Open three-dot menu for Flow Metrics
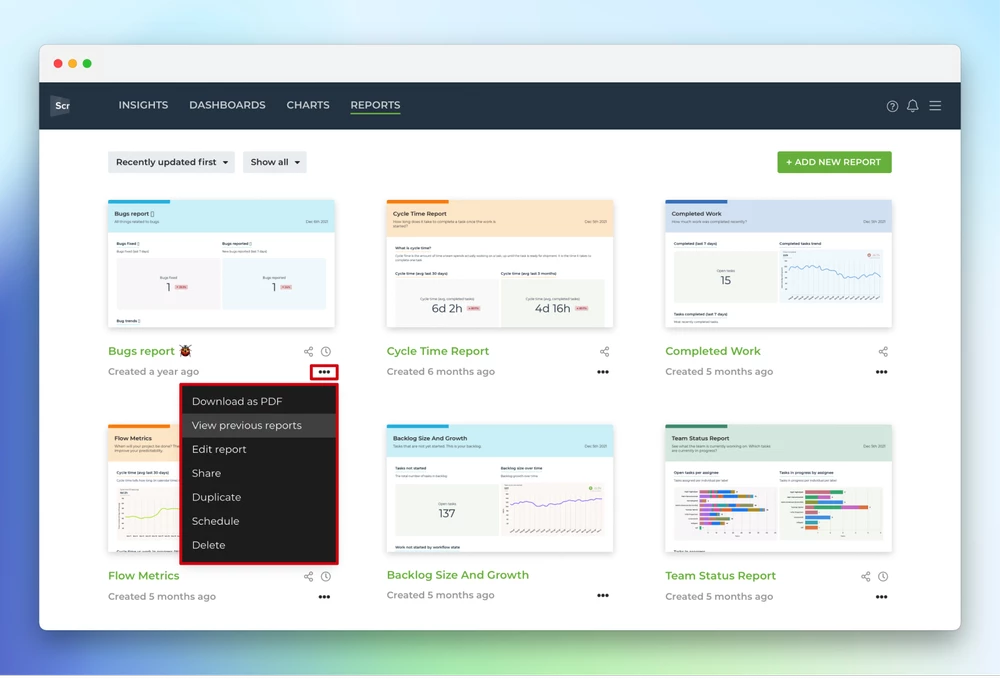The image size is (1000, 684). pos(324,597)
